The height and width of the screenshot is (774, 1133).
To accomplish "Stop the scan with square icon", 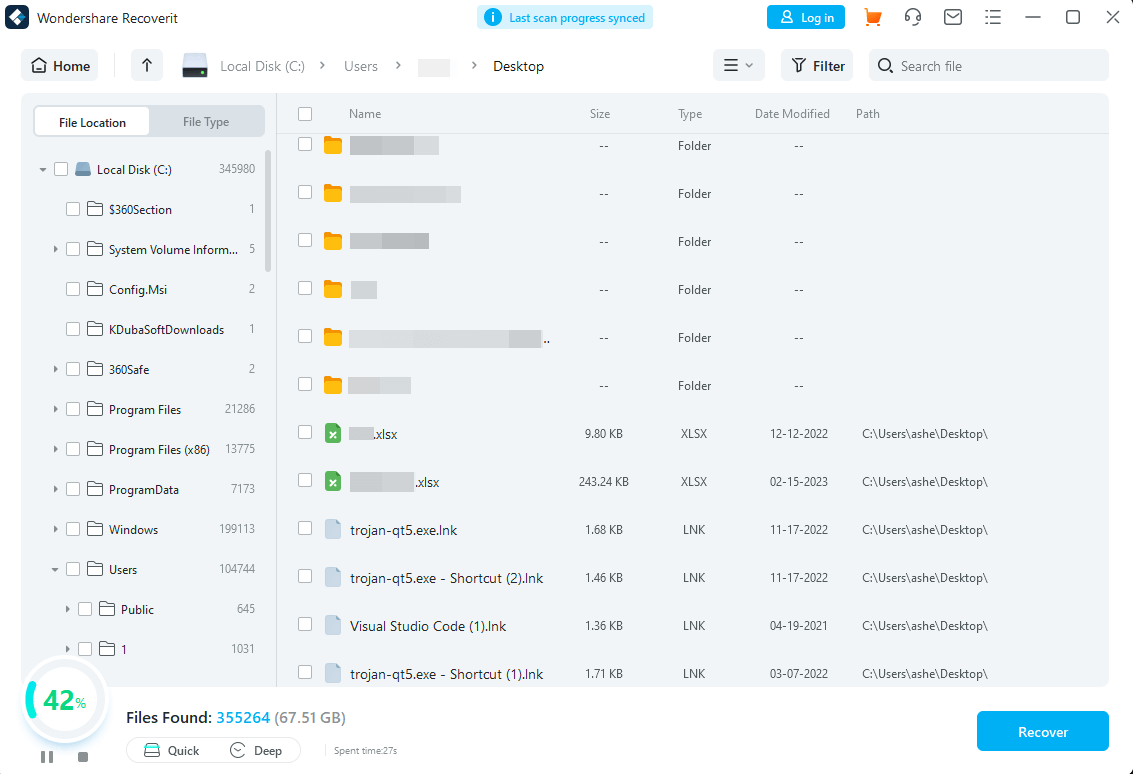I will (x=83, y=757).
